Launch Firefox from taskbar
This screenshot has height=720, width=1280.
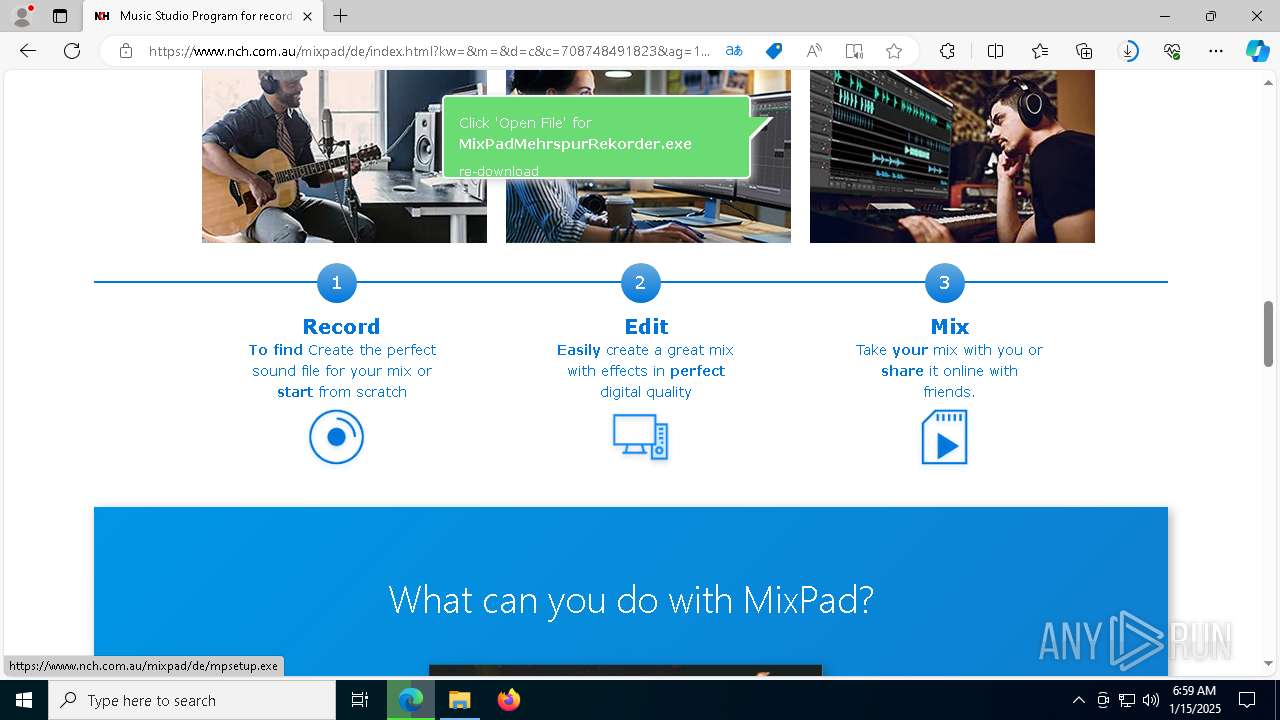pyautogui.click(x=508, y=700)
